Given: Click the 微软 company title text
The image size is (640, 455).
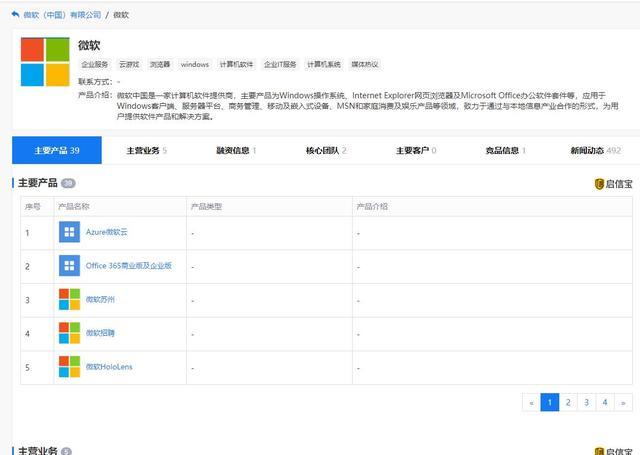Looking at the screenshot, I should tap(89, 45).
